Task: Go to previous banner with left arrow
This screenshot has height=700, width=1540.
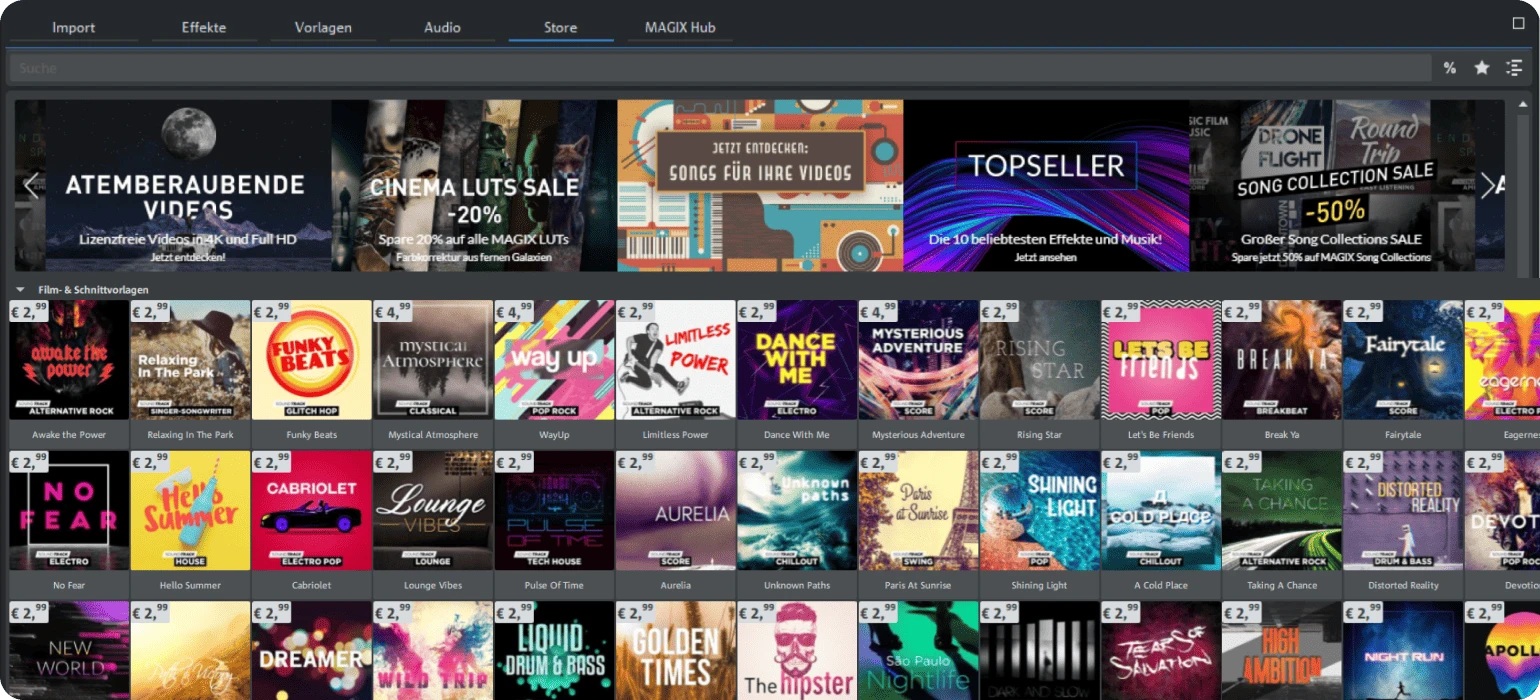Action: point(31,185)
